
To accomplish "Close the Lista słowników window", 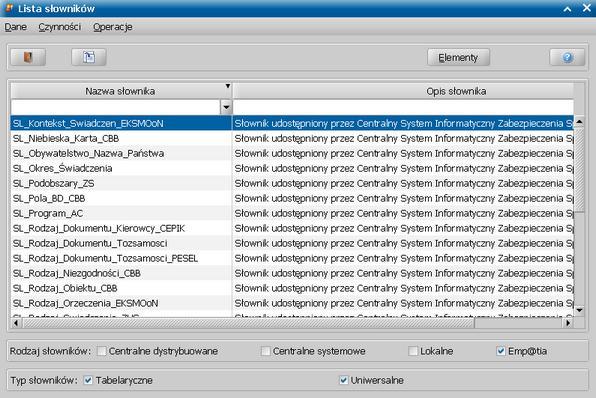I will coord(587,8).
